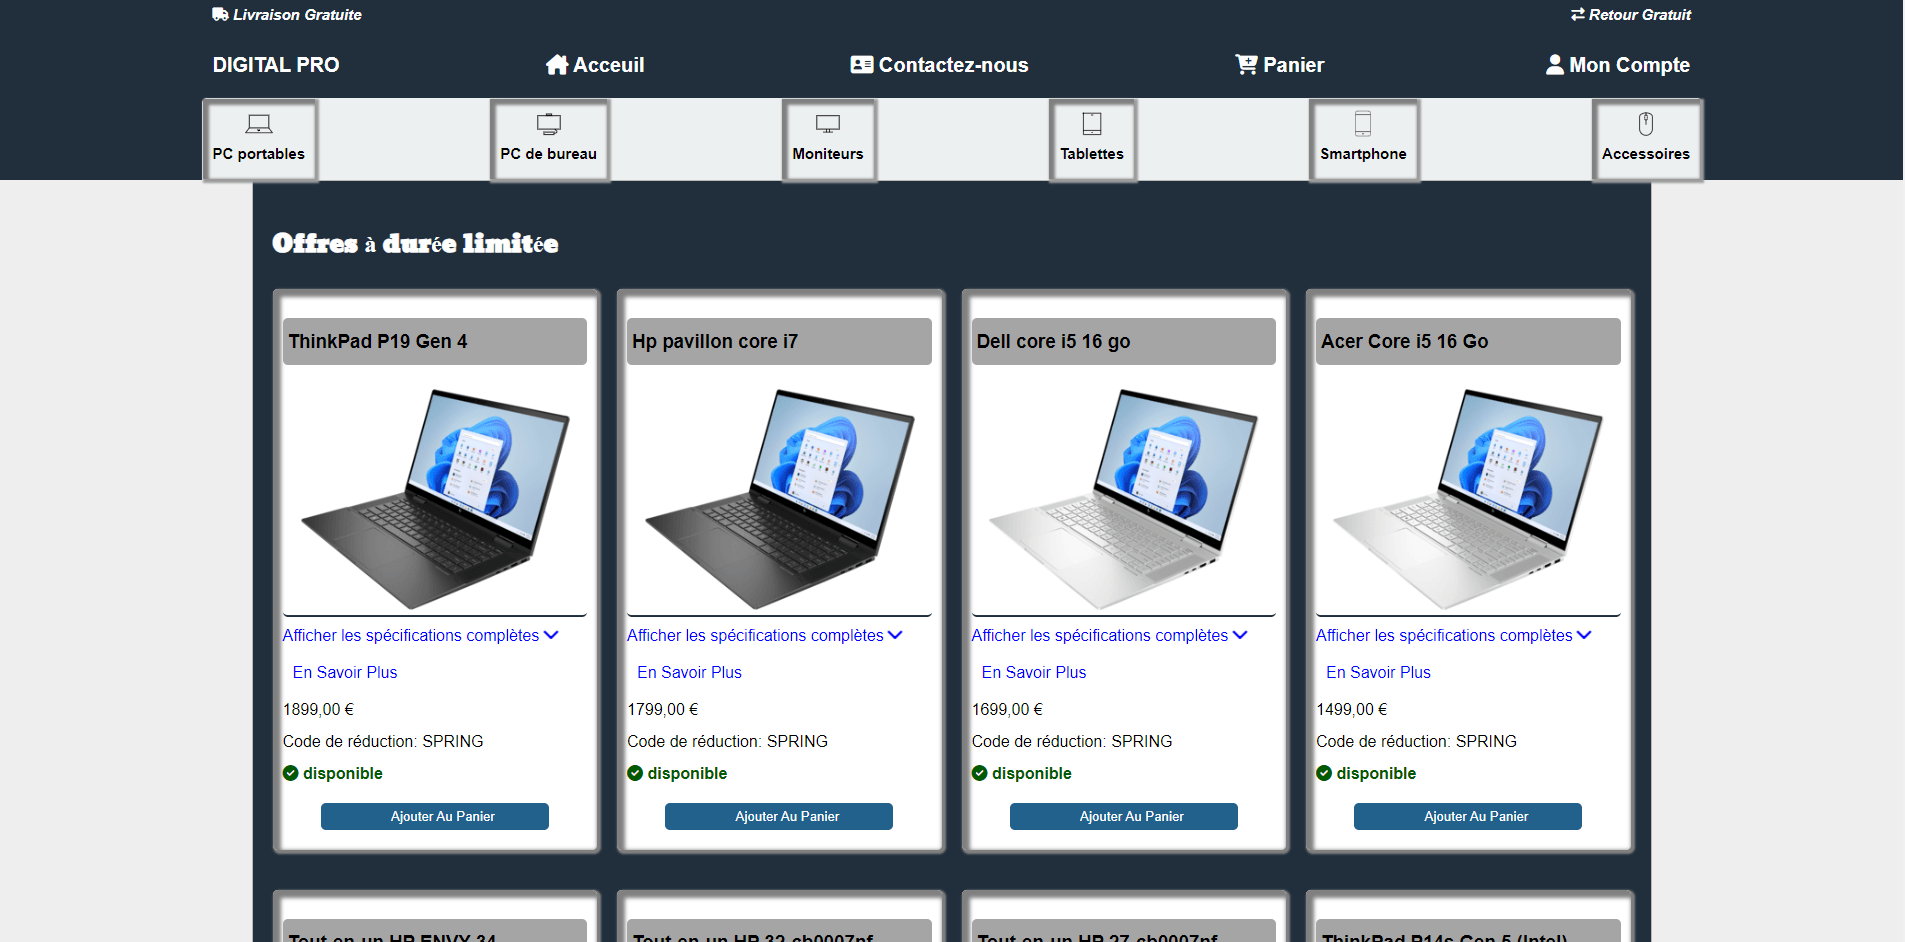Click the Retour Gratuit text
Screen dimensions: 1905x942
(x=1640, y=15)
